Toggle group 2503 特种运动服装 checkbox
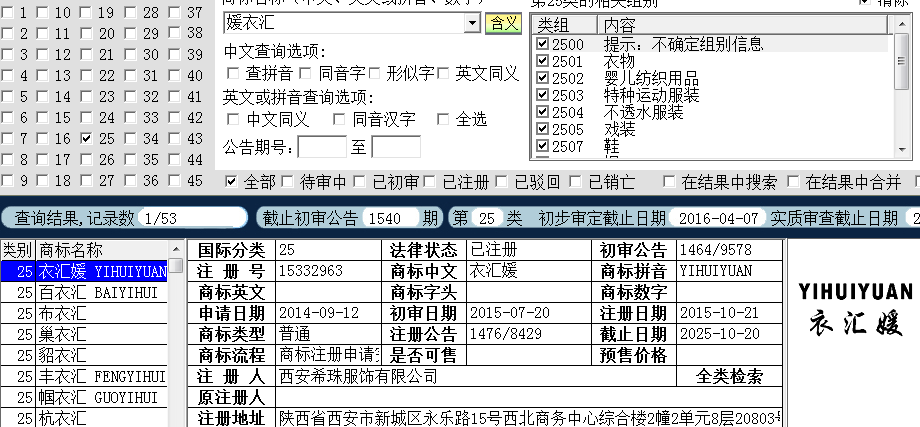 (542, 95)
